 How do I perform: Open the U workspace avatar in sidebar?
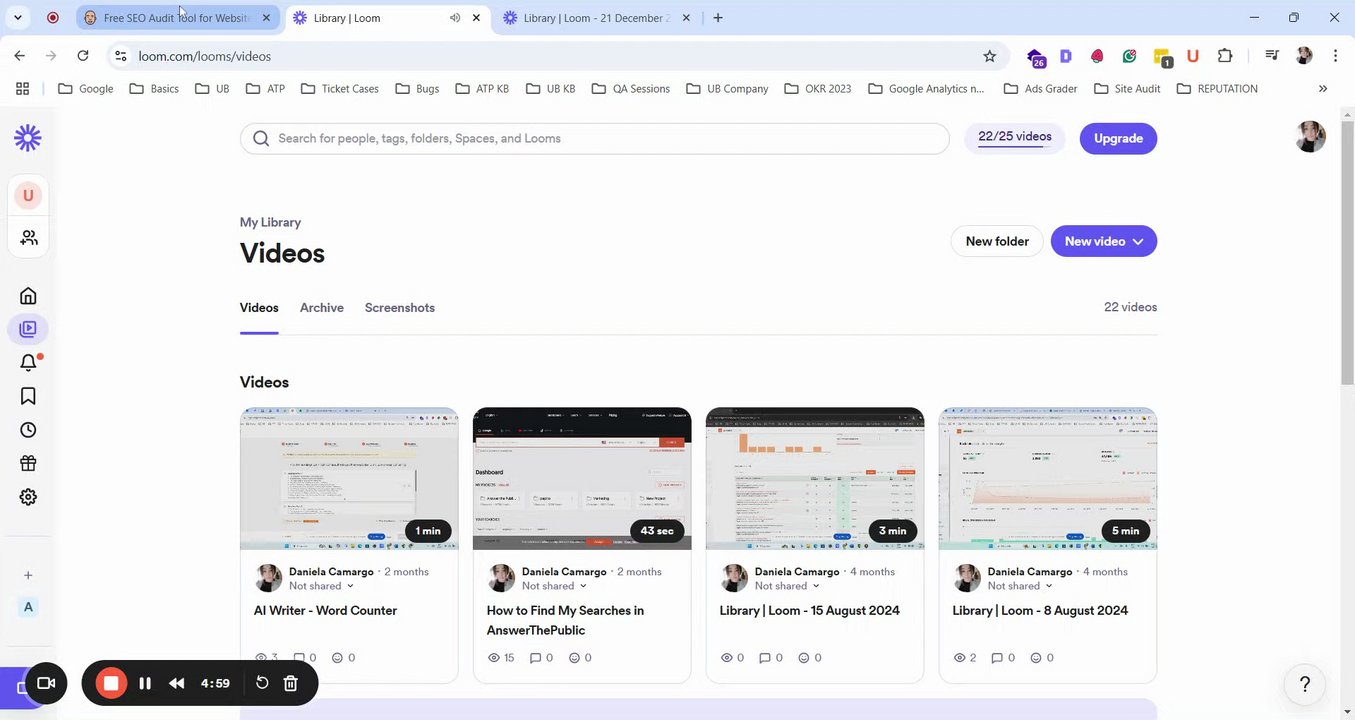(x=28, y=195)
